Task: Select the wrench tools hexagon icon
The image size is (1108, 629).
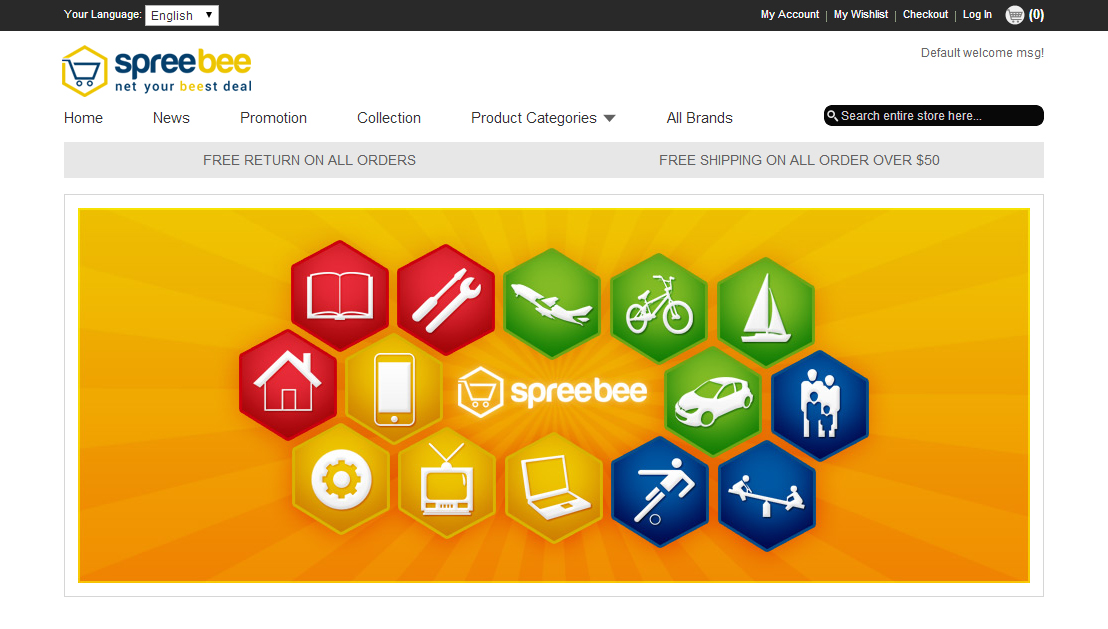Action: [446, 300]
